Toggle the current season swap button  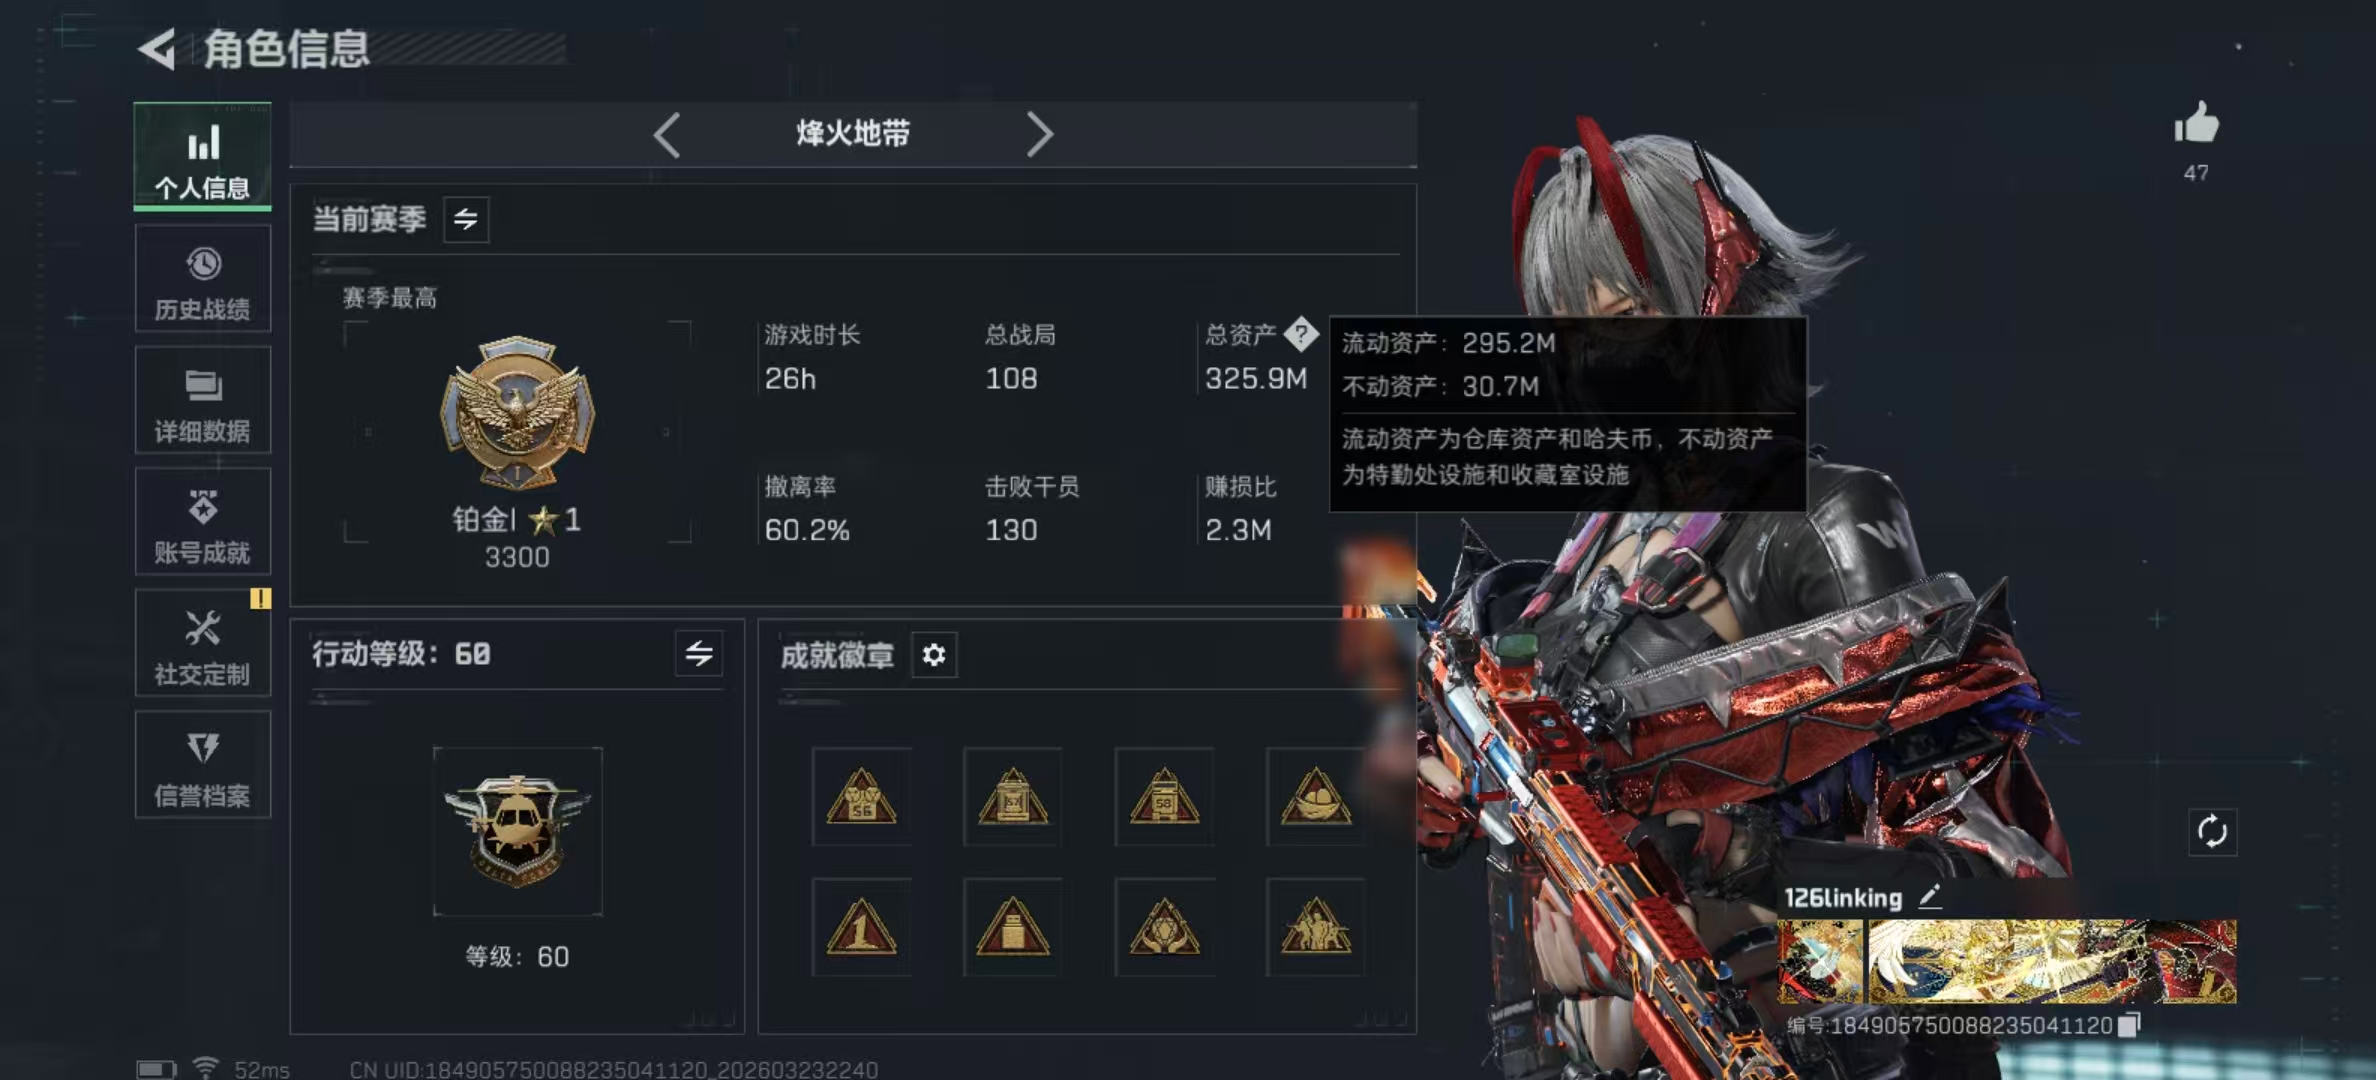(x=466, y=219)
